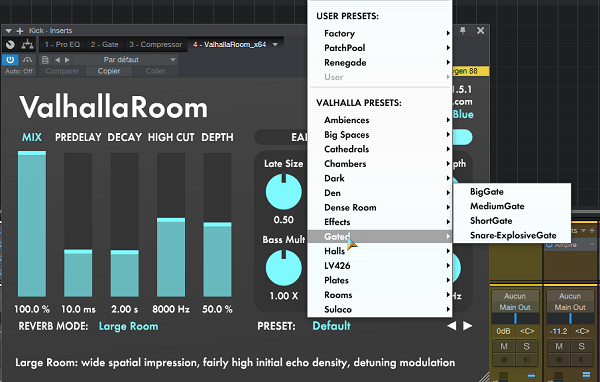The height and width of the screenshot is (382, 600).
Task: Step to previous Valhalla preset arrow
Action: [x=452, y=326]
